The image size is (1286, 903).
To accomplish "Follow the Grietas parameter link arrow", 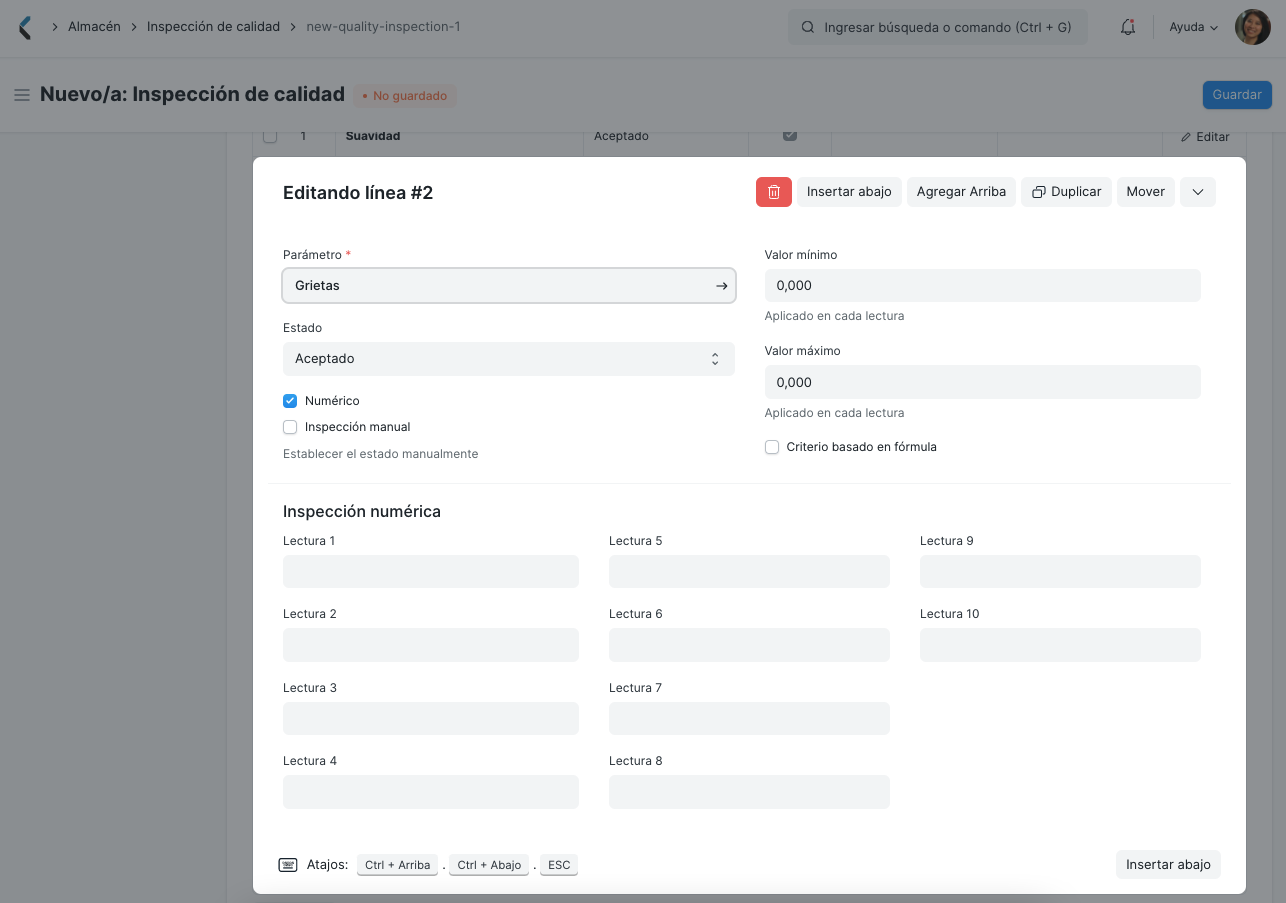I will point(721,286).
